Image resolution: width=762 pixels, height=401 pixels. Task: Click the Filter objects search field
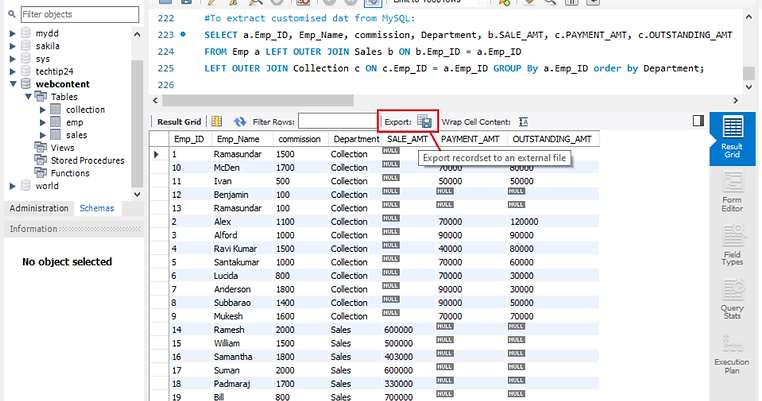80,14
